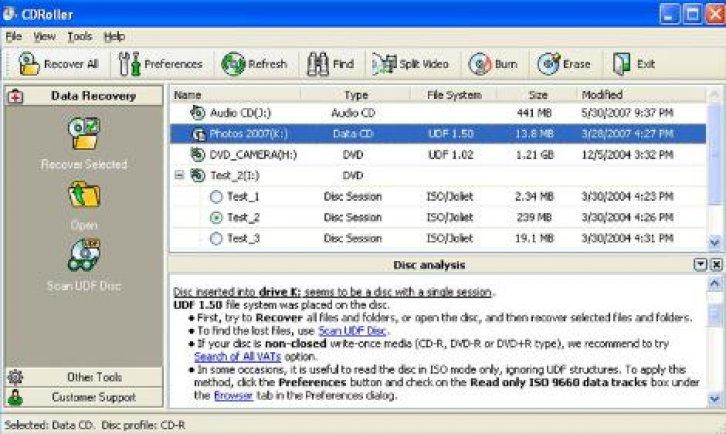Select the Audio CD(J:) name text
Screen dimensions: 726x434
tap(240, 113)
